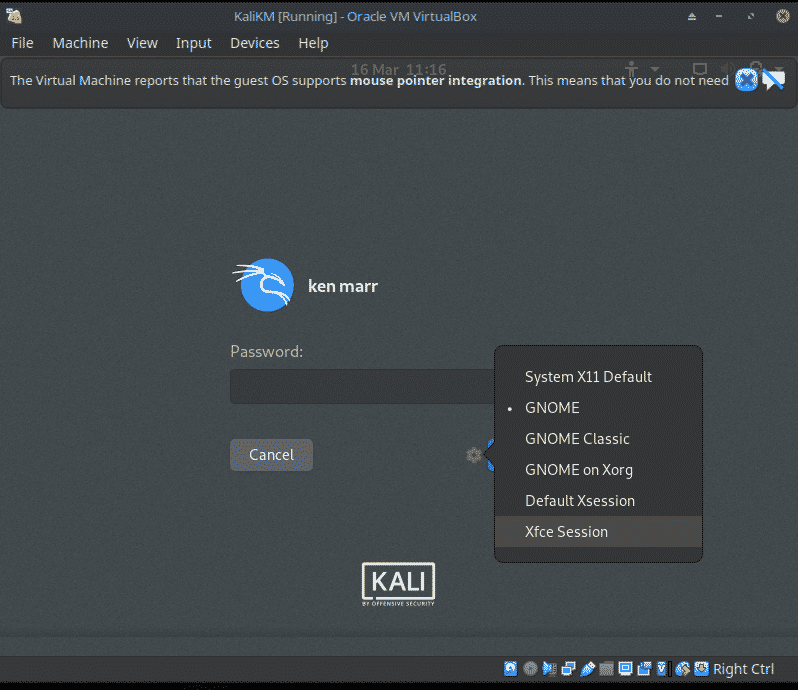Click the mouse integration status icon
This screenshot has width=798, height=690.
683,669
